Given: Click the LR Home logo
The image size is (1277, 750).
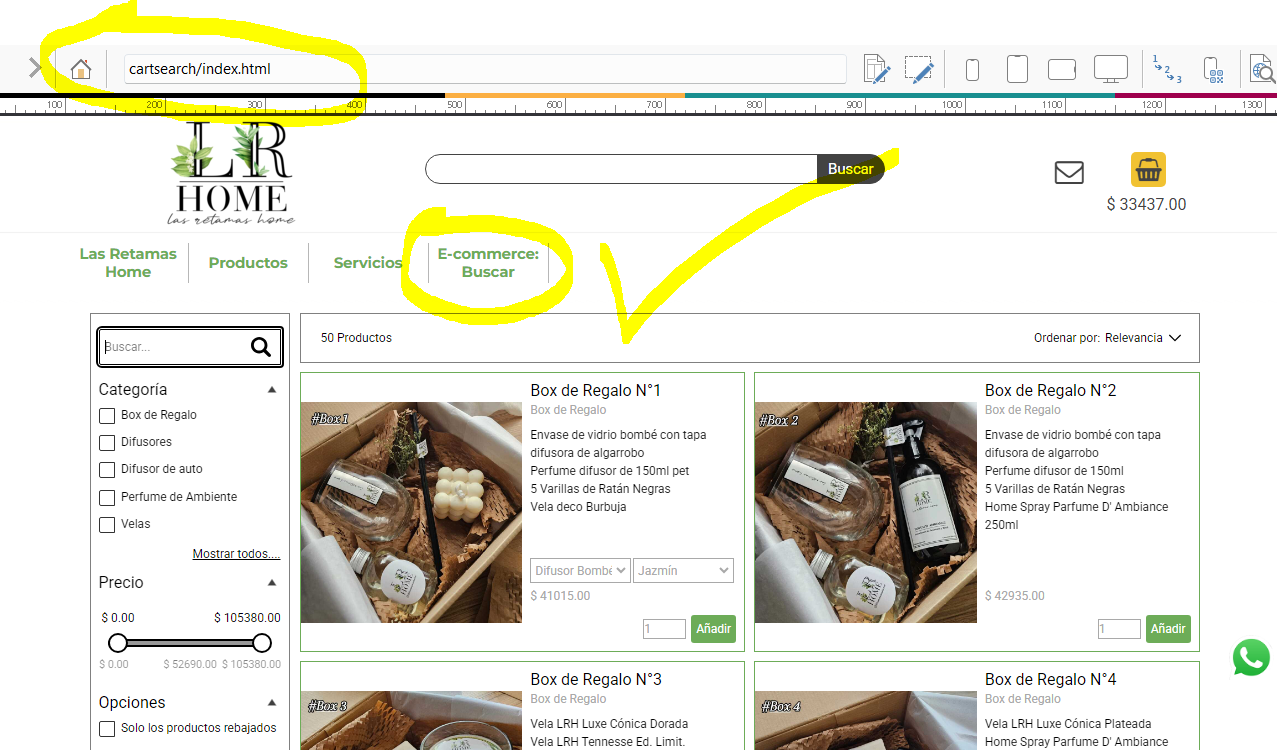Looking at the screenshot, I should click(232, 173).
